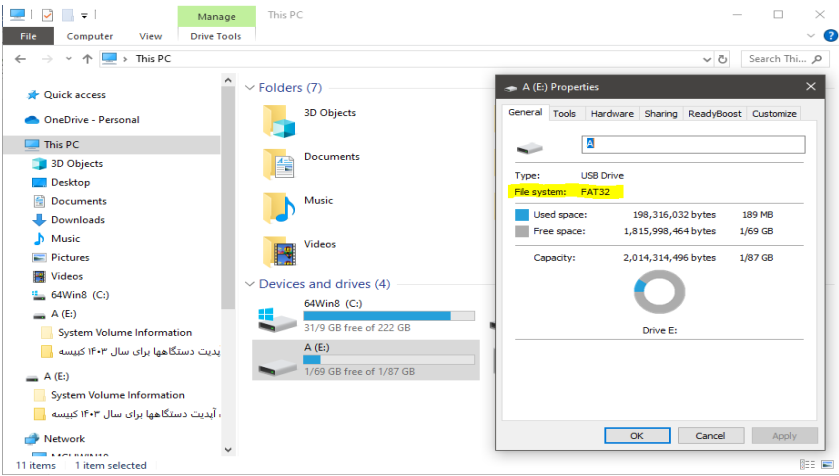Viewport: 839px width, 476px height.
Task: Select Pictures icon in navigation pane
Action: pos(39,257)
